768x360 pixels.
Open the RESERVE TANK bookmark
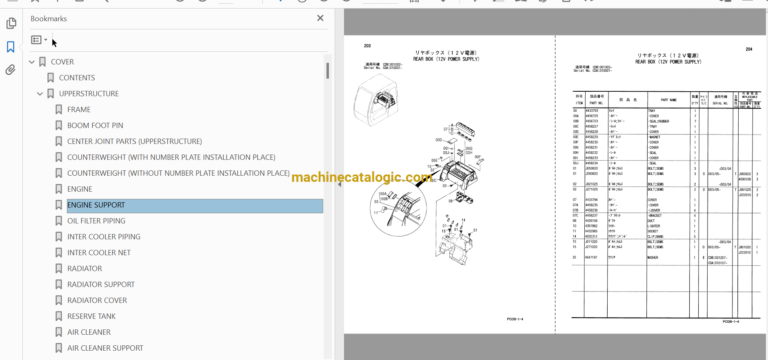(92, 316)
